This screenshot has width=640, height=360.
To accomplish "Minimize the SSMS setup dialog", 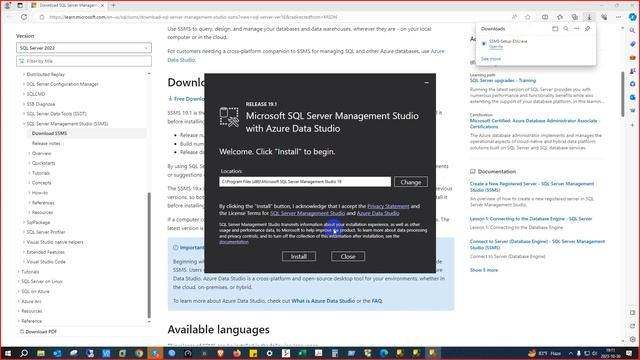I will (x=427, y=82).
